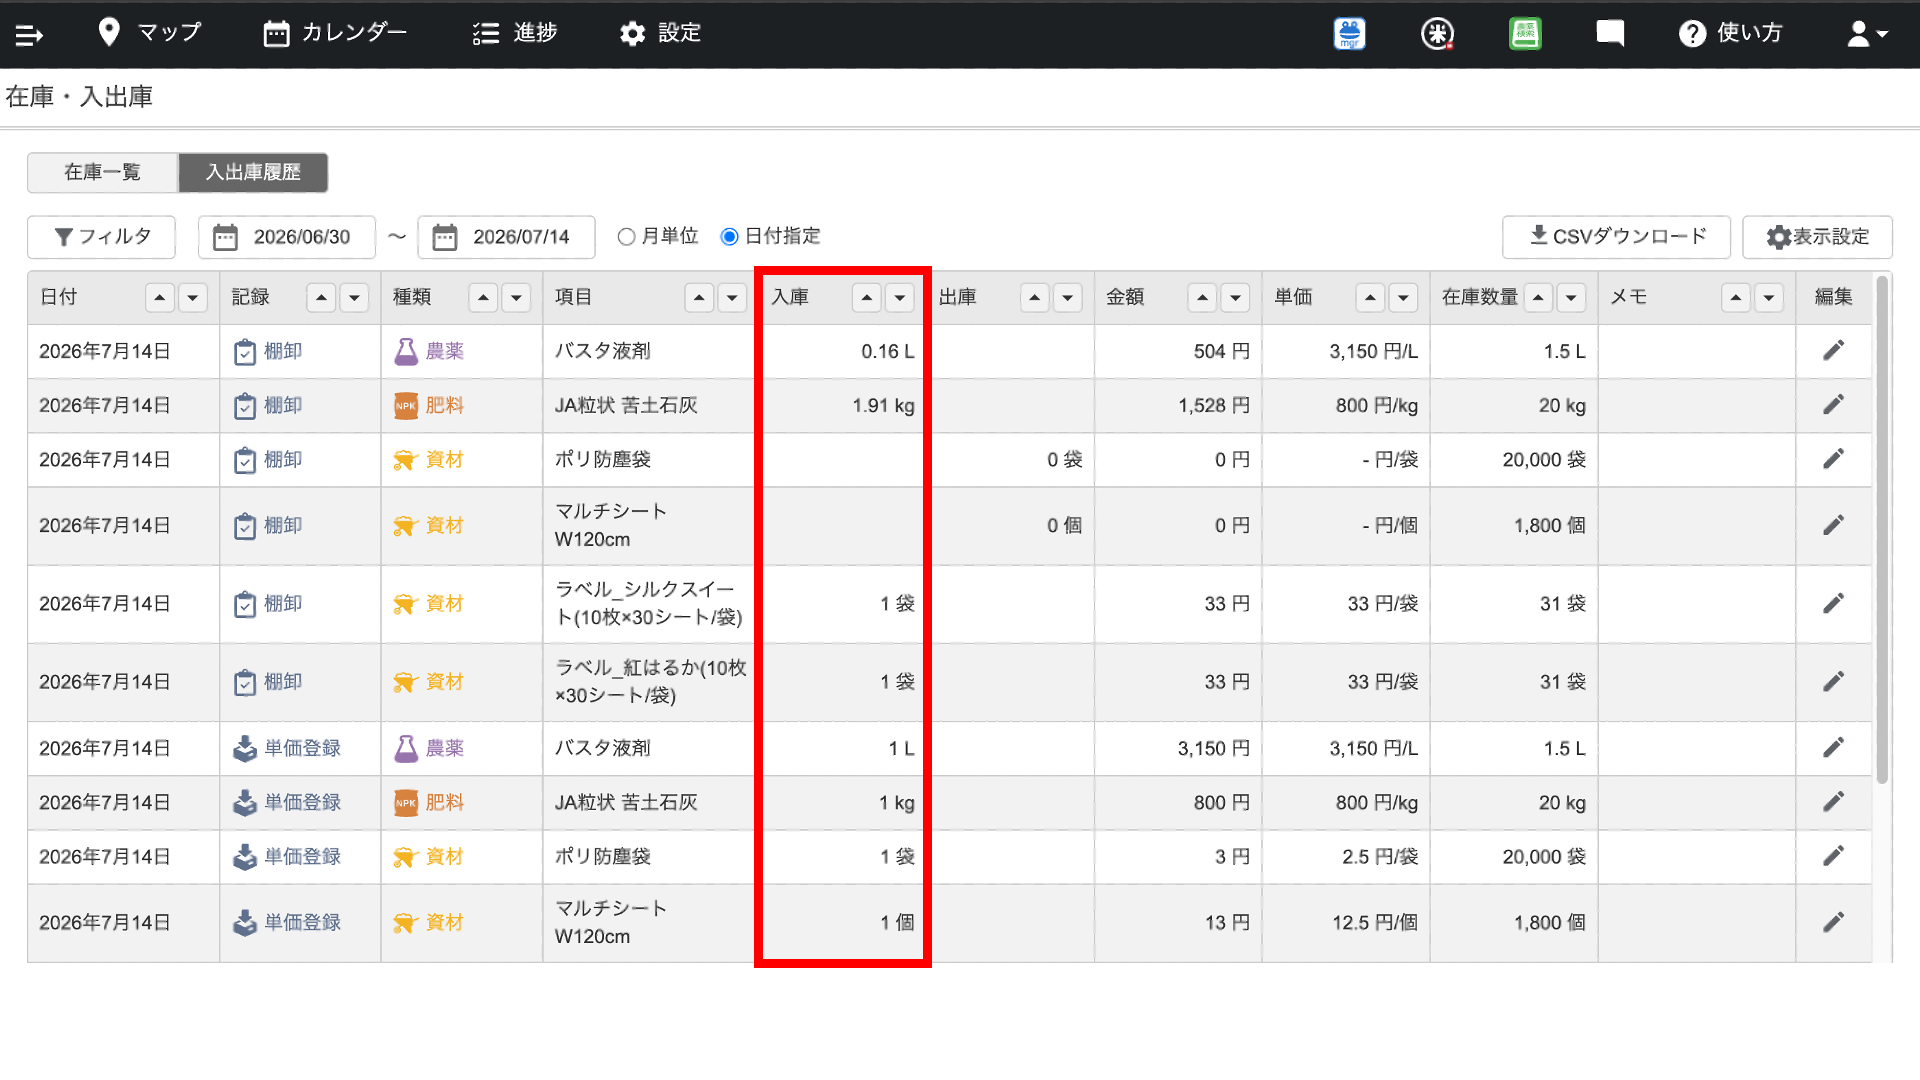Viewport: 1920px width, 1080px height.
Task: Edit the 単価登録 JA粒状 苦土石灰 1 kg row
Action: (x=1833, y=802)
